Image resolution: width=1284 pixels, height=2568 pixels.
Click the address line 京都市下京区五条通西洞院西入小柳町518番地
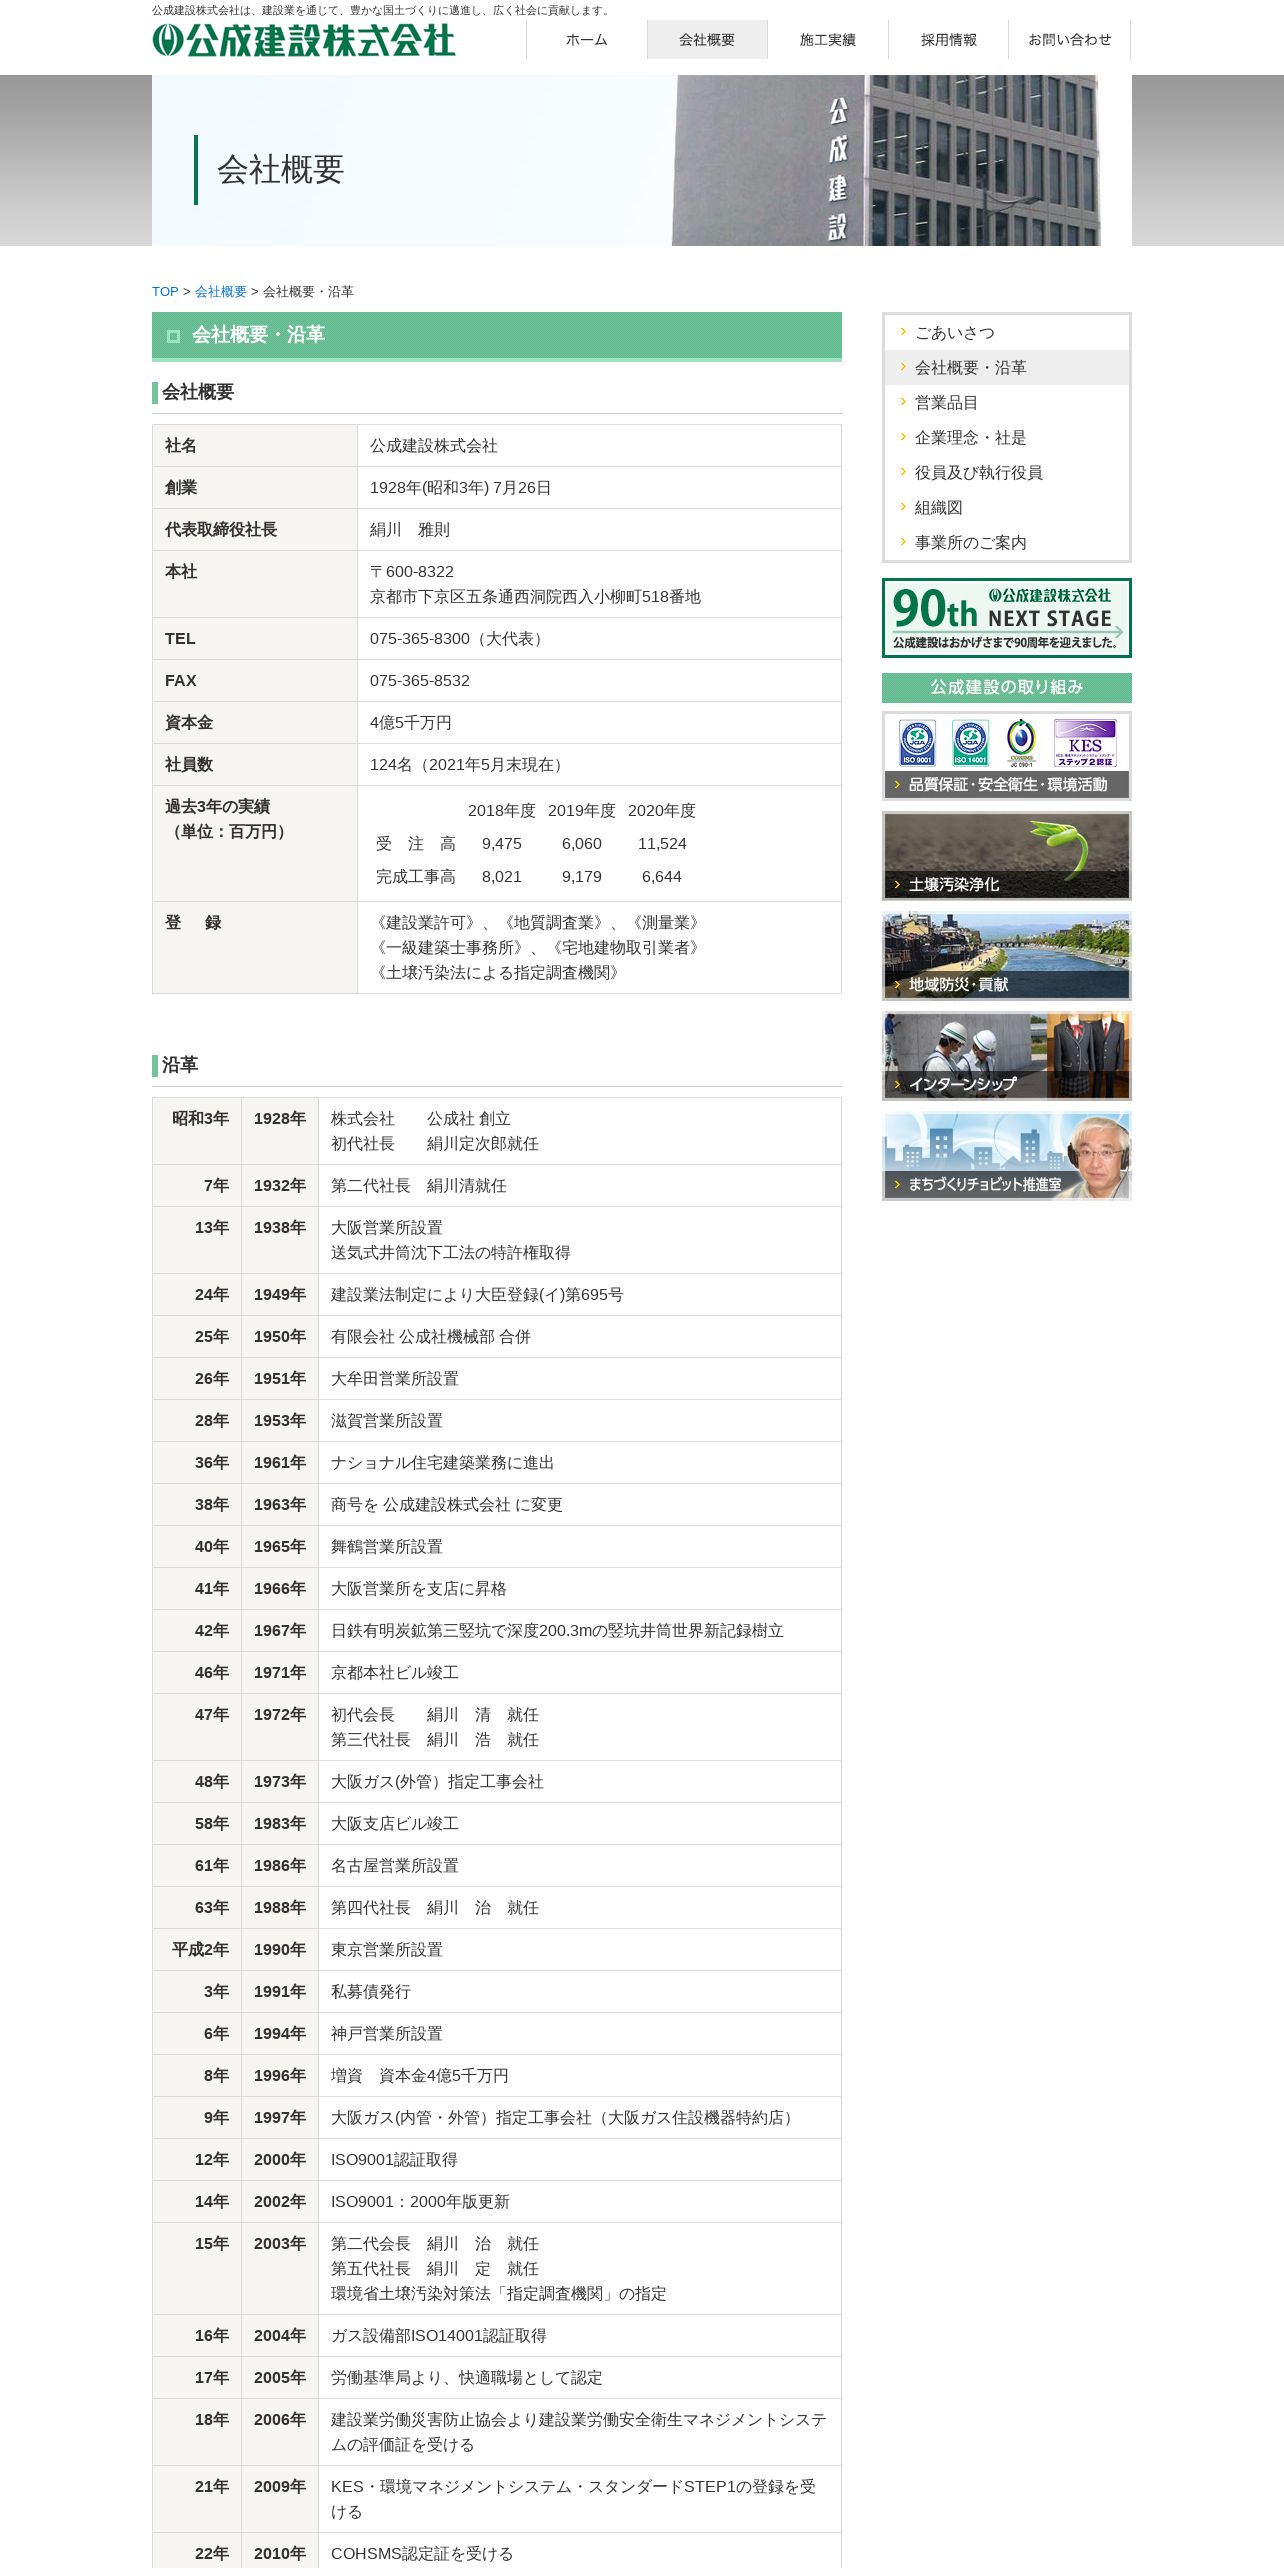(535, 597)
